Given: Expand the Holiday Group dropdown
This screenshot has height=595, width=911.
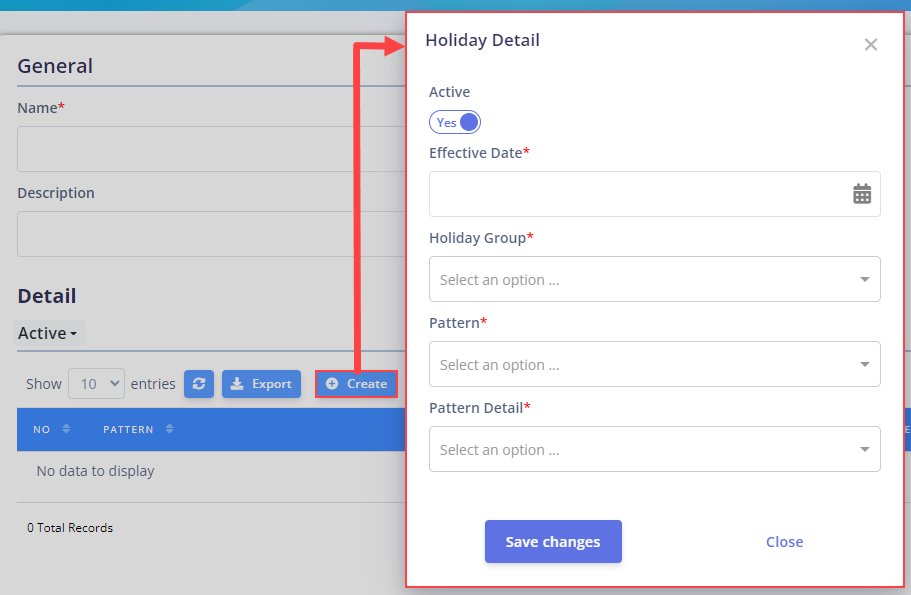Looking at the screenshot, I should [655, 279].
